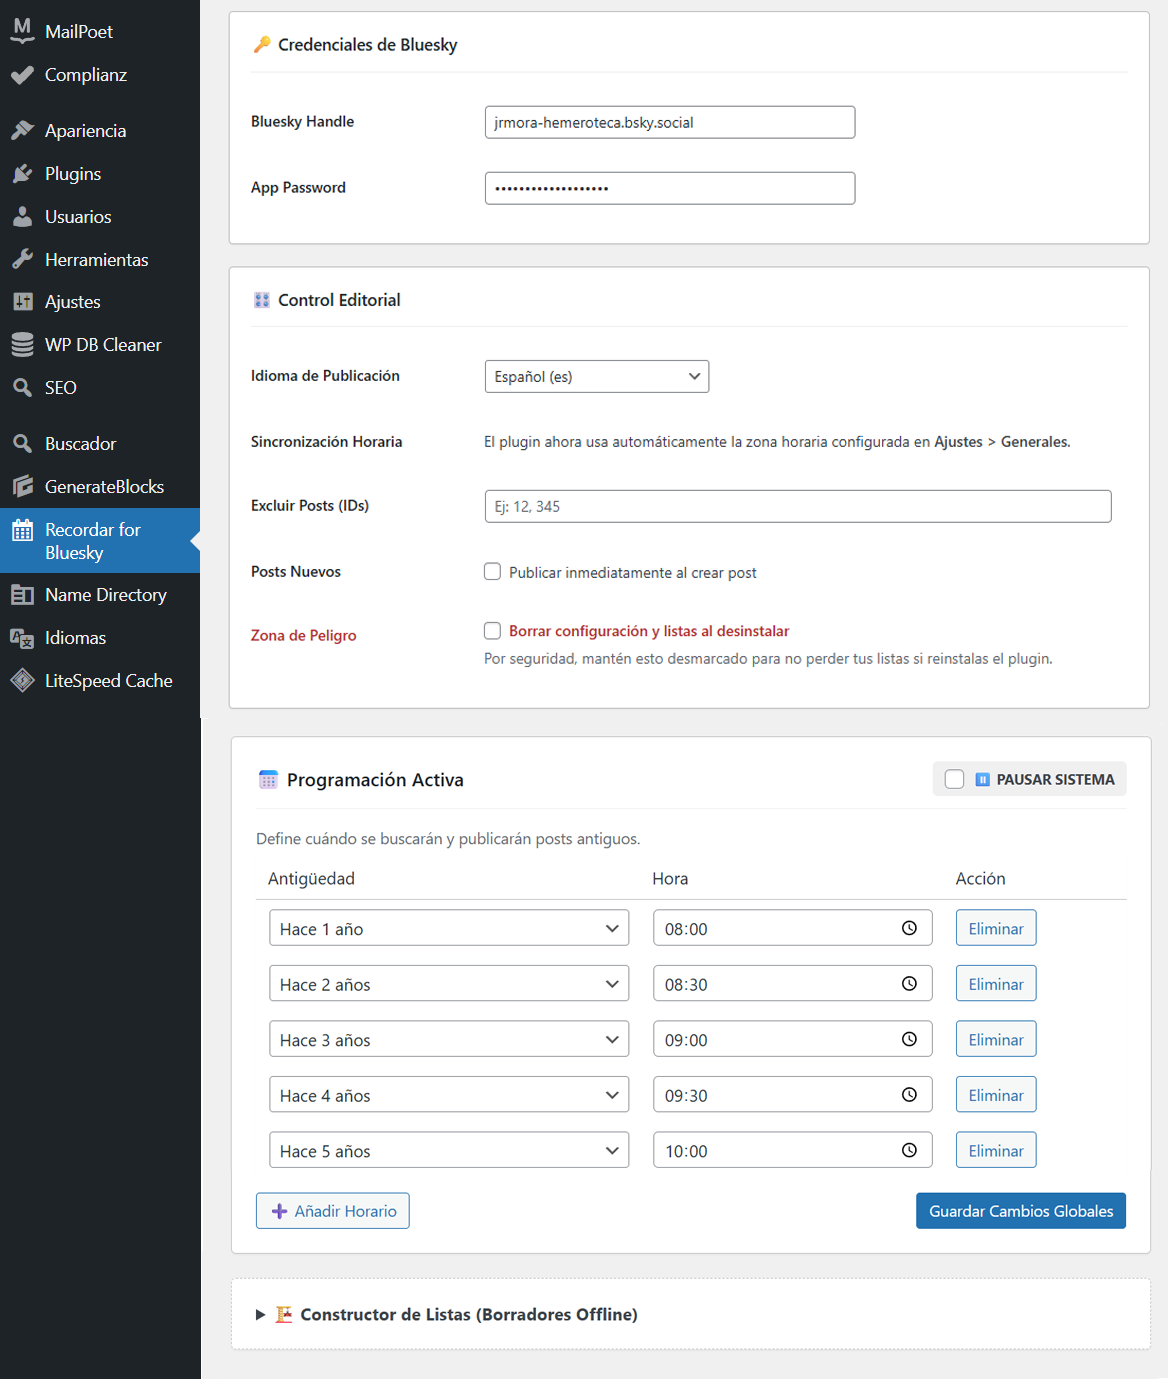Toggle the Pausar Sistema checkbox

(954, 779)
